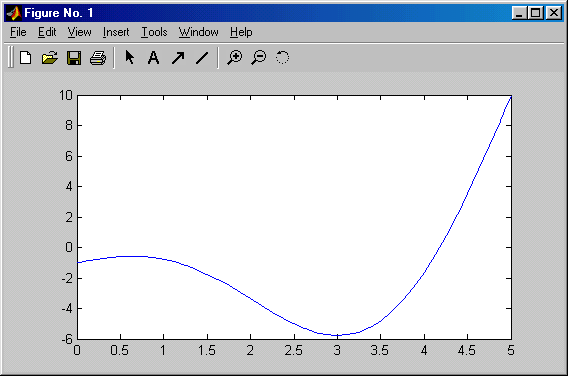This screenshot has height=376, width=568.
Task: Click y-axis tick label 6
Action: 69,156
